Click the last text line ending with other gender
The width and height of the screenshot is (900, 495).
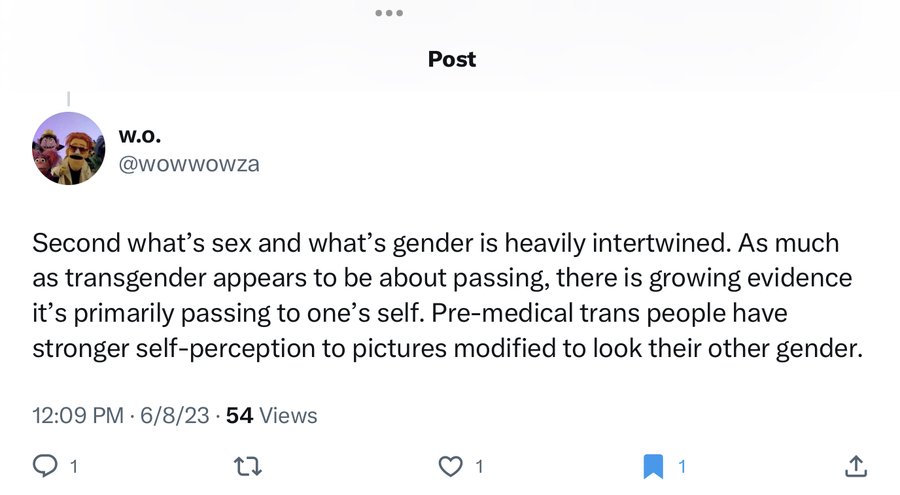(x=448, y=349)
